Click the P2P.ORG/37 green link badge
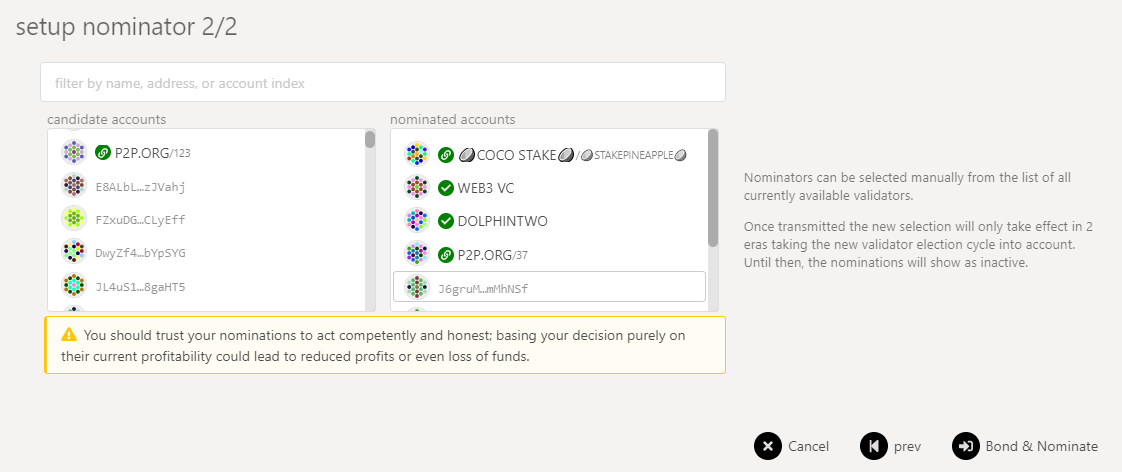The width and height of the screenshot is (1122, 472). pos(446,254)
